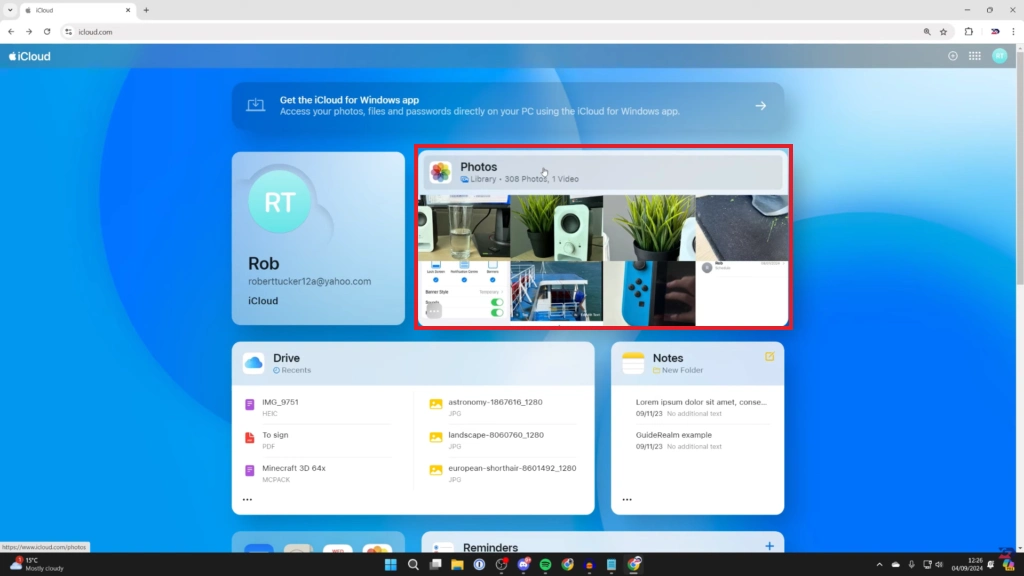
Task: Show hidden system tray icons
Action: click(879, 564)
